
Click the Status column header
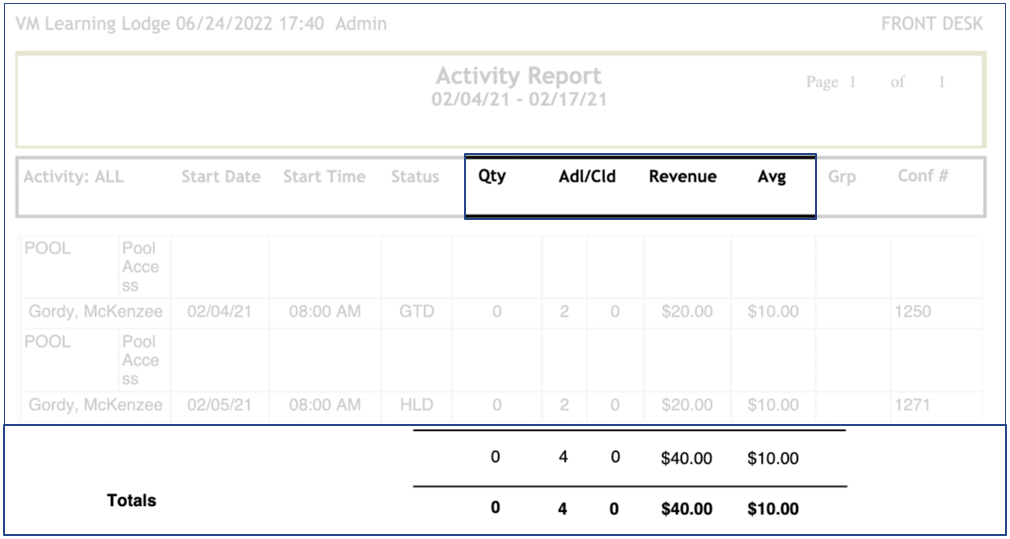[415, 177]
